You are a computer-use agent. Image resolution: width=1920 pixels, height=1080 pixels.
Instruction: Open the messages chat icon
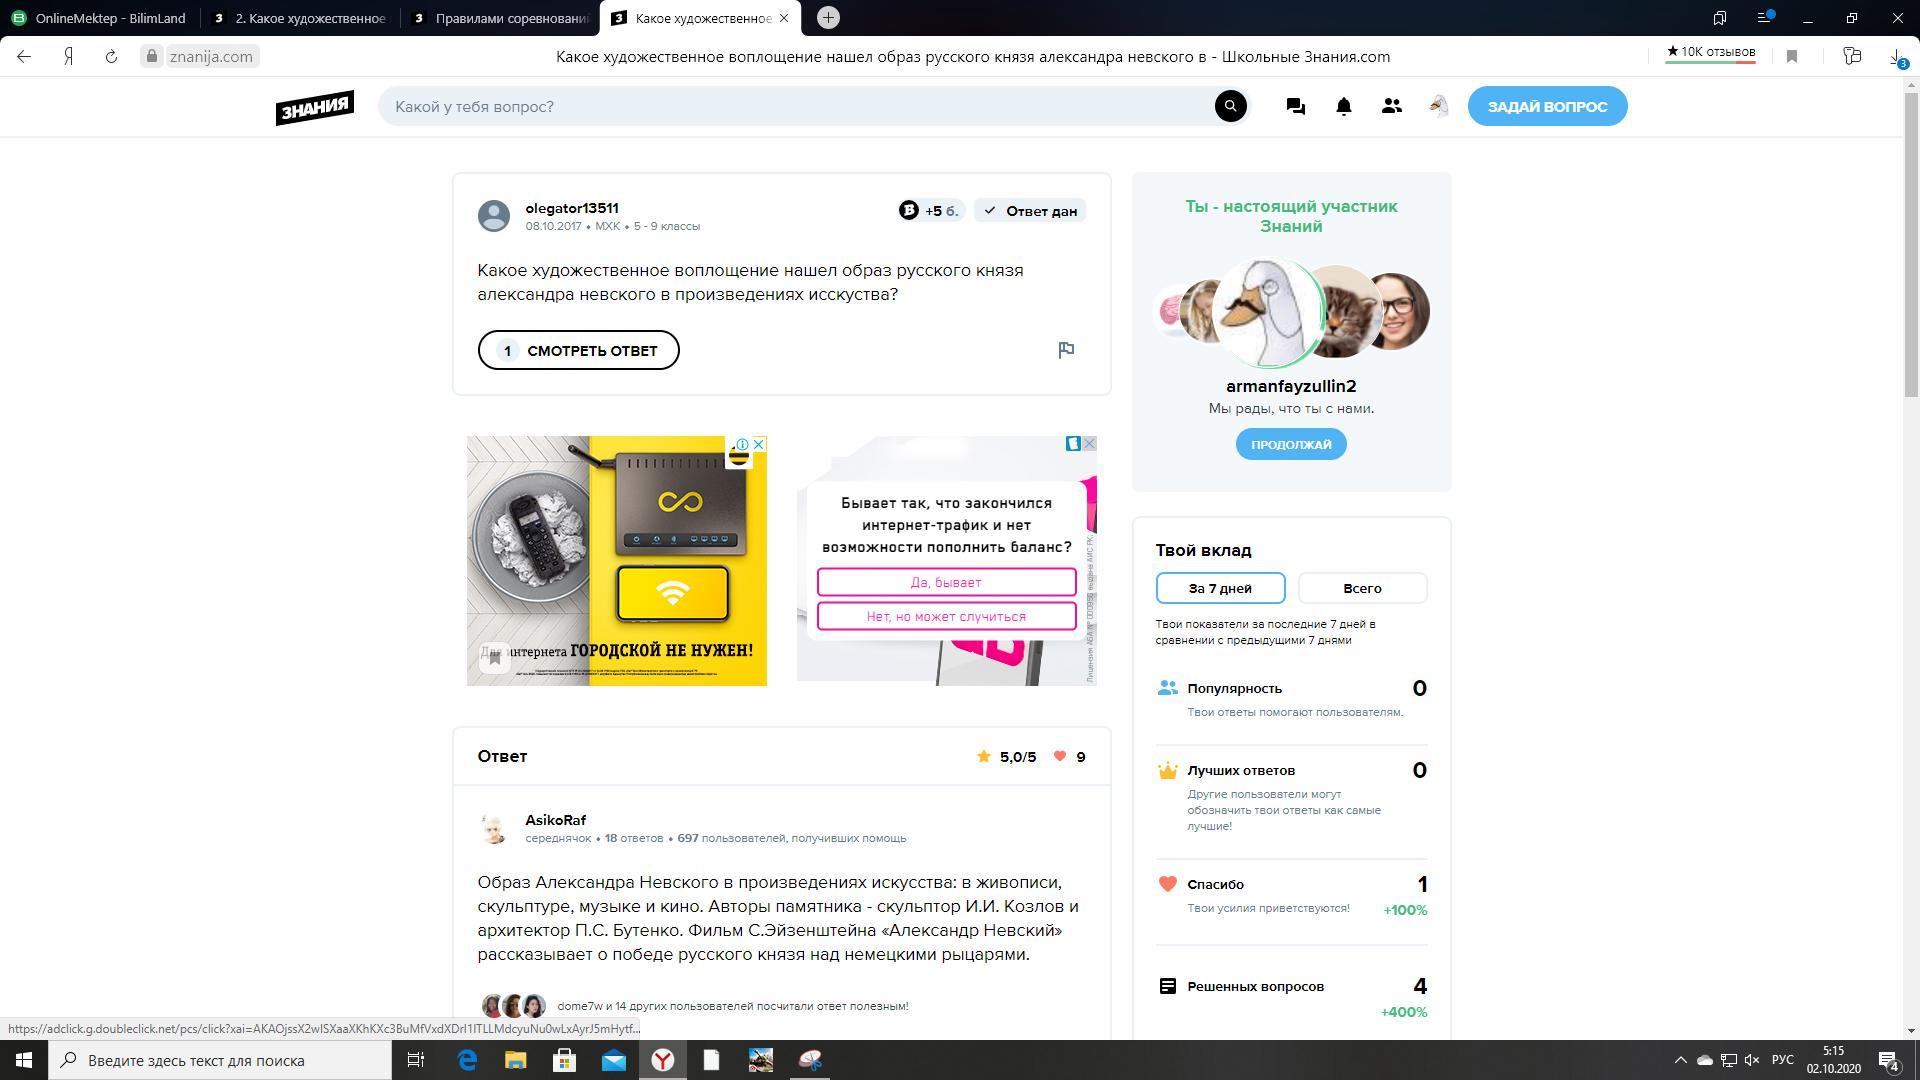click(1295, 106)
